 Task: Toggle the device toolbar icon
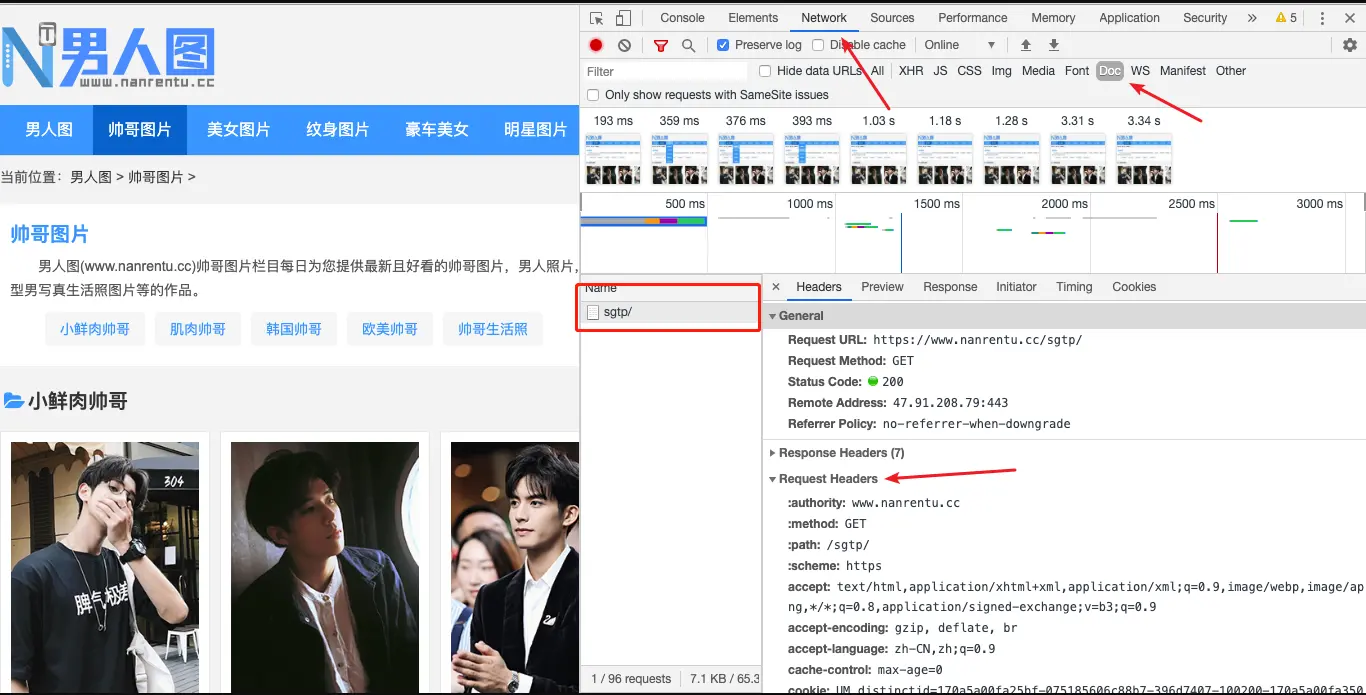tap(623, 18)
